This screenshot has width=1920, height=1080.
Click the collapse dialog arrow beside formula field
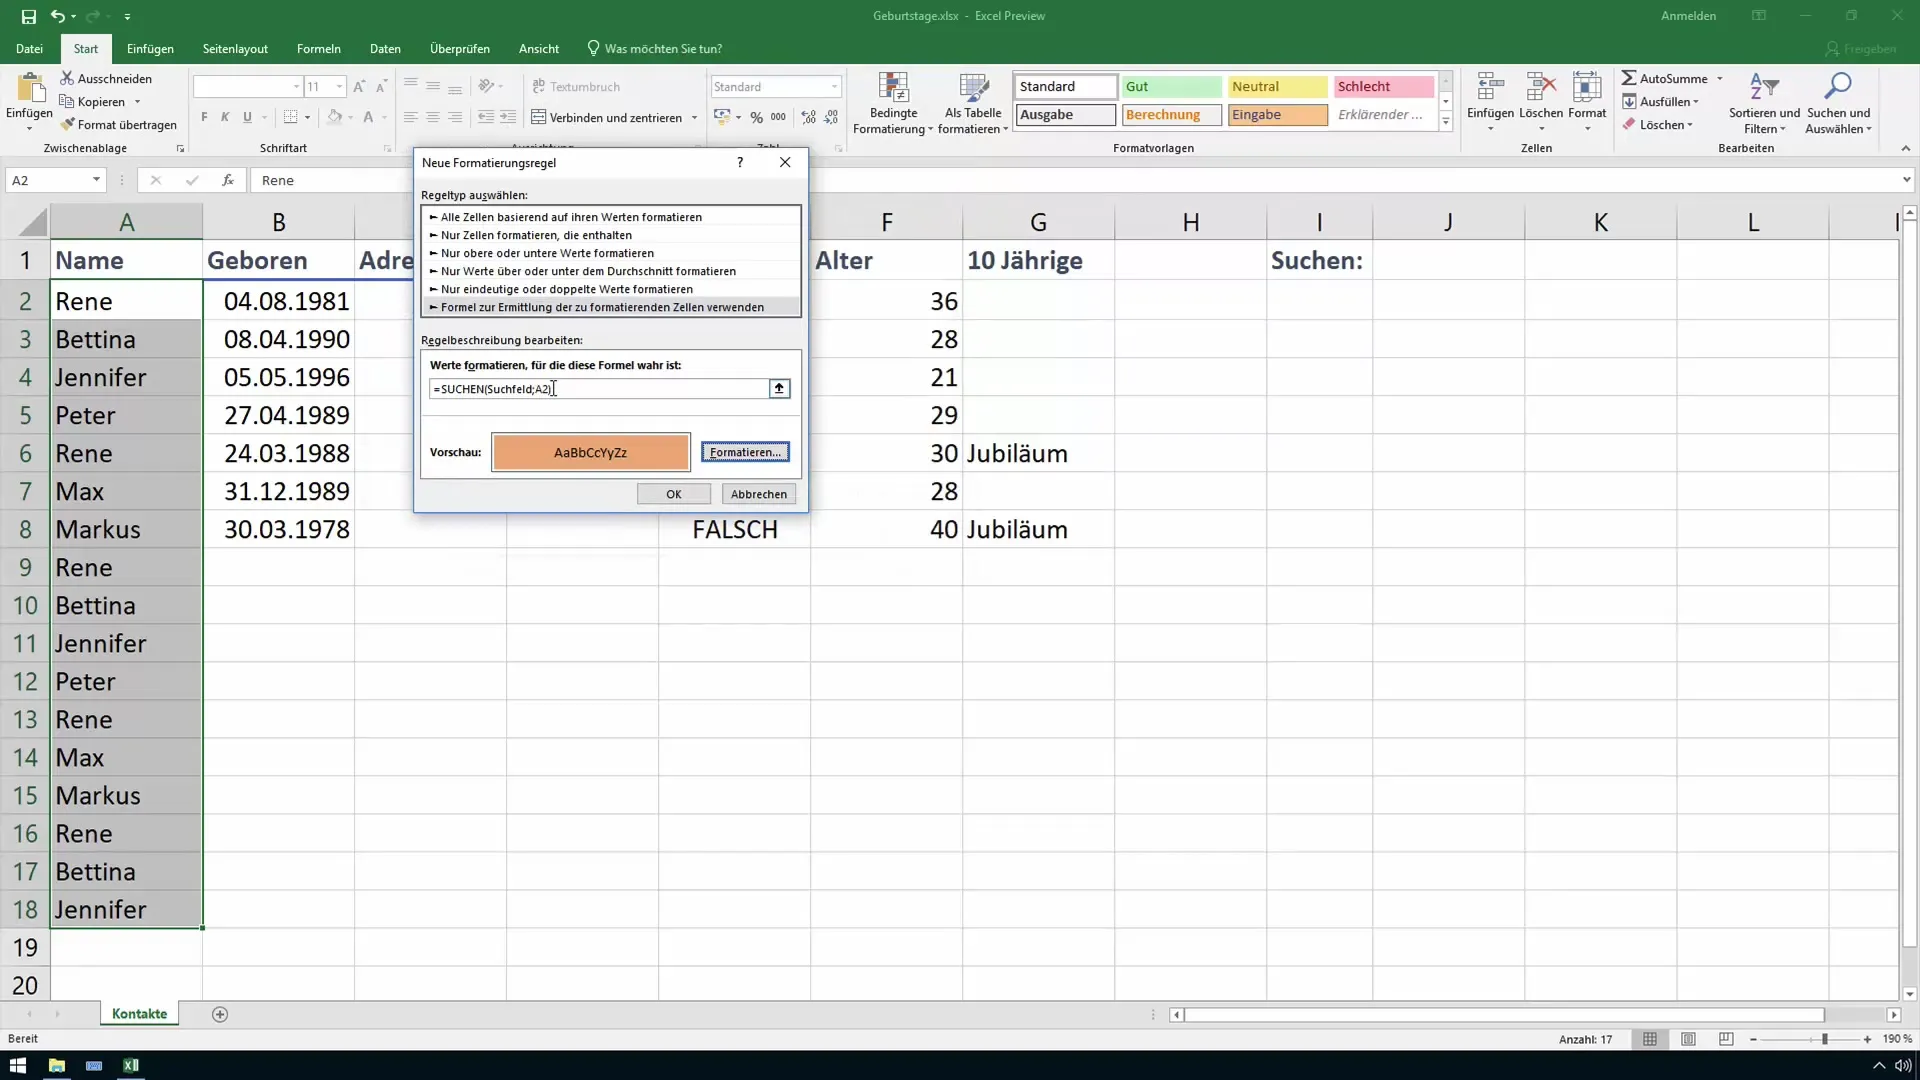779,388
